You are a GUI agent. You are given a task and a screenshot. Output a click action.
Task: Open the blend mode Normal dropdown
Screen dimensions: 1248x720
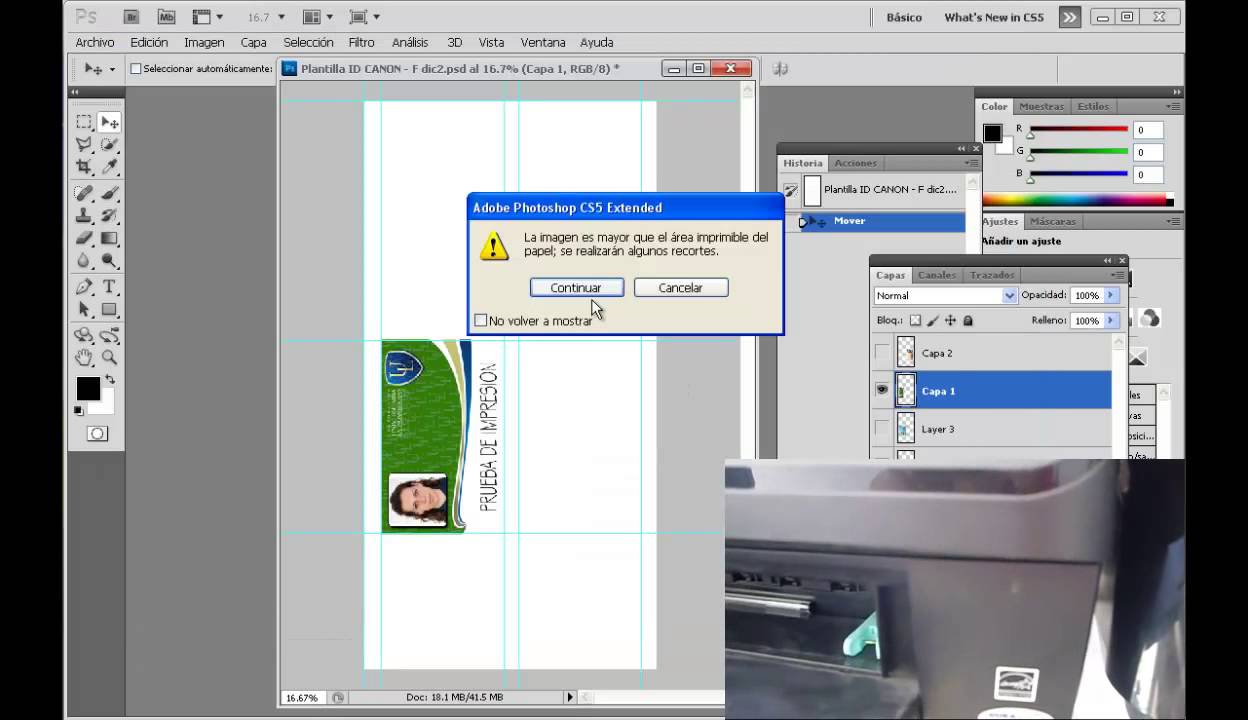[945, 296]
